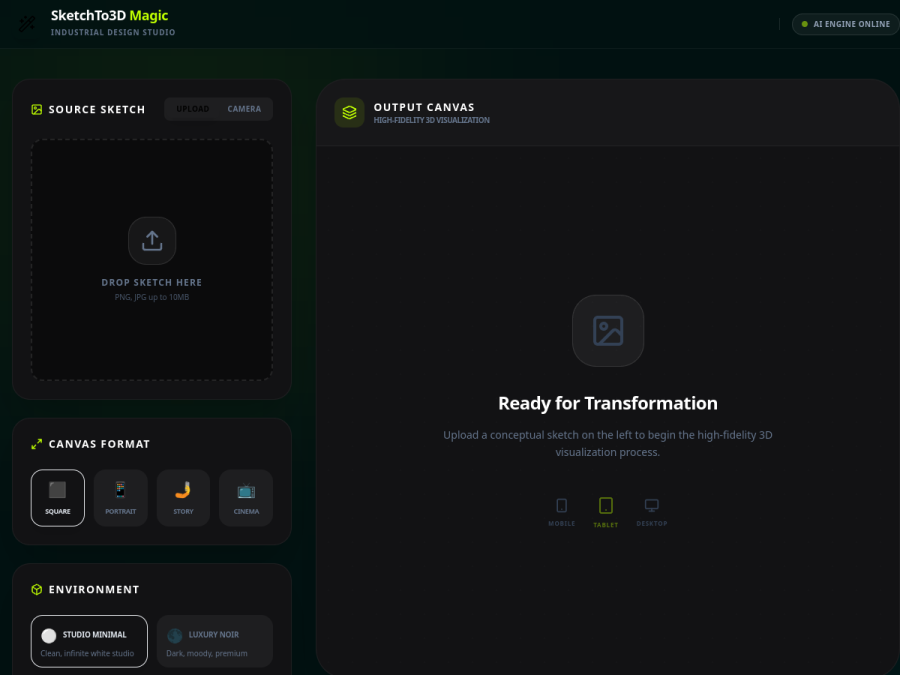Click the Source Sketch heading text
Viewport: 900px width, 675px height.
pos(97,110)
